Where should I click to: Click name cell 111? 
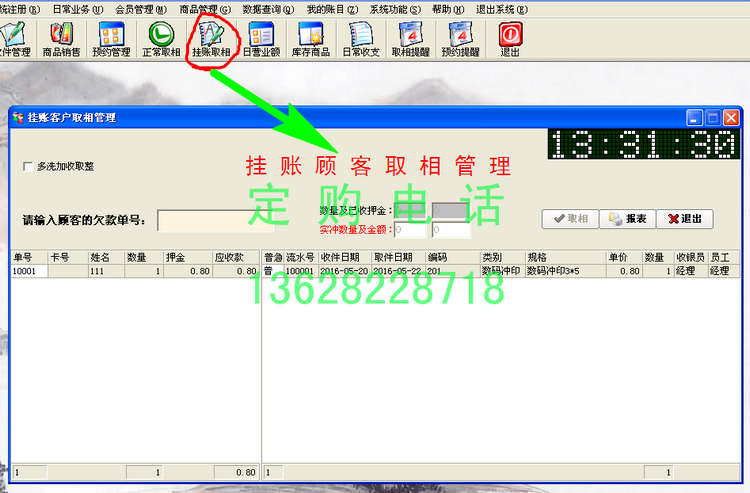click(106, 271)
